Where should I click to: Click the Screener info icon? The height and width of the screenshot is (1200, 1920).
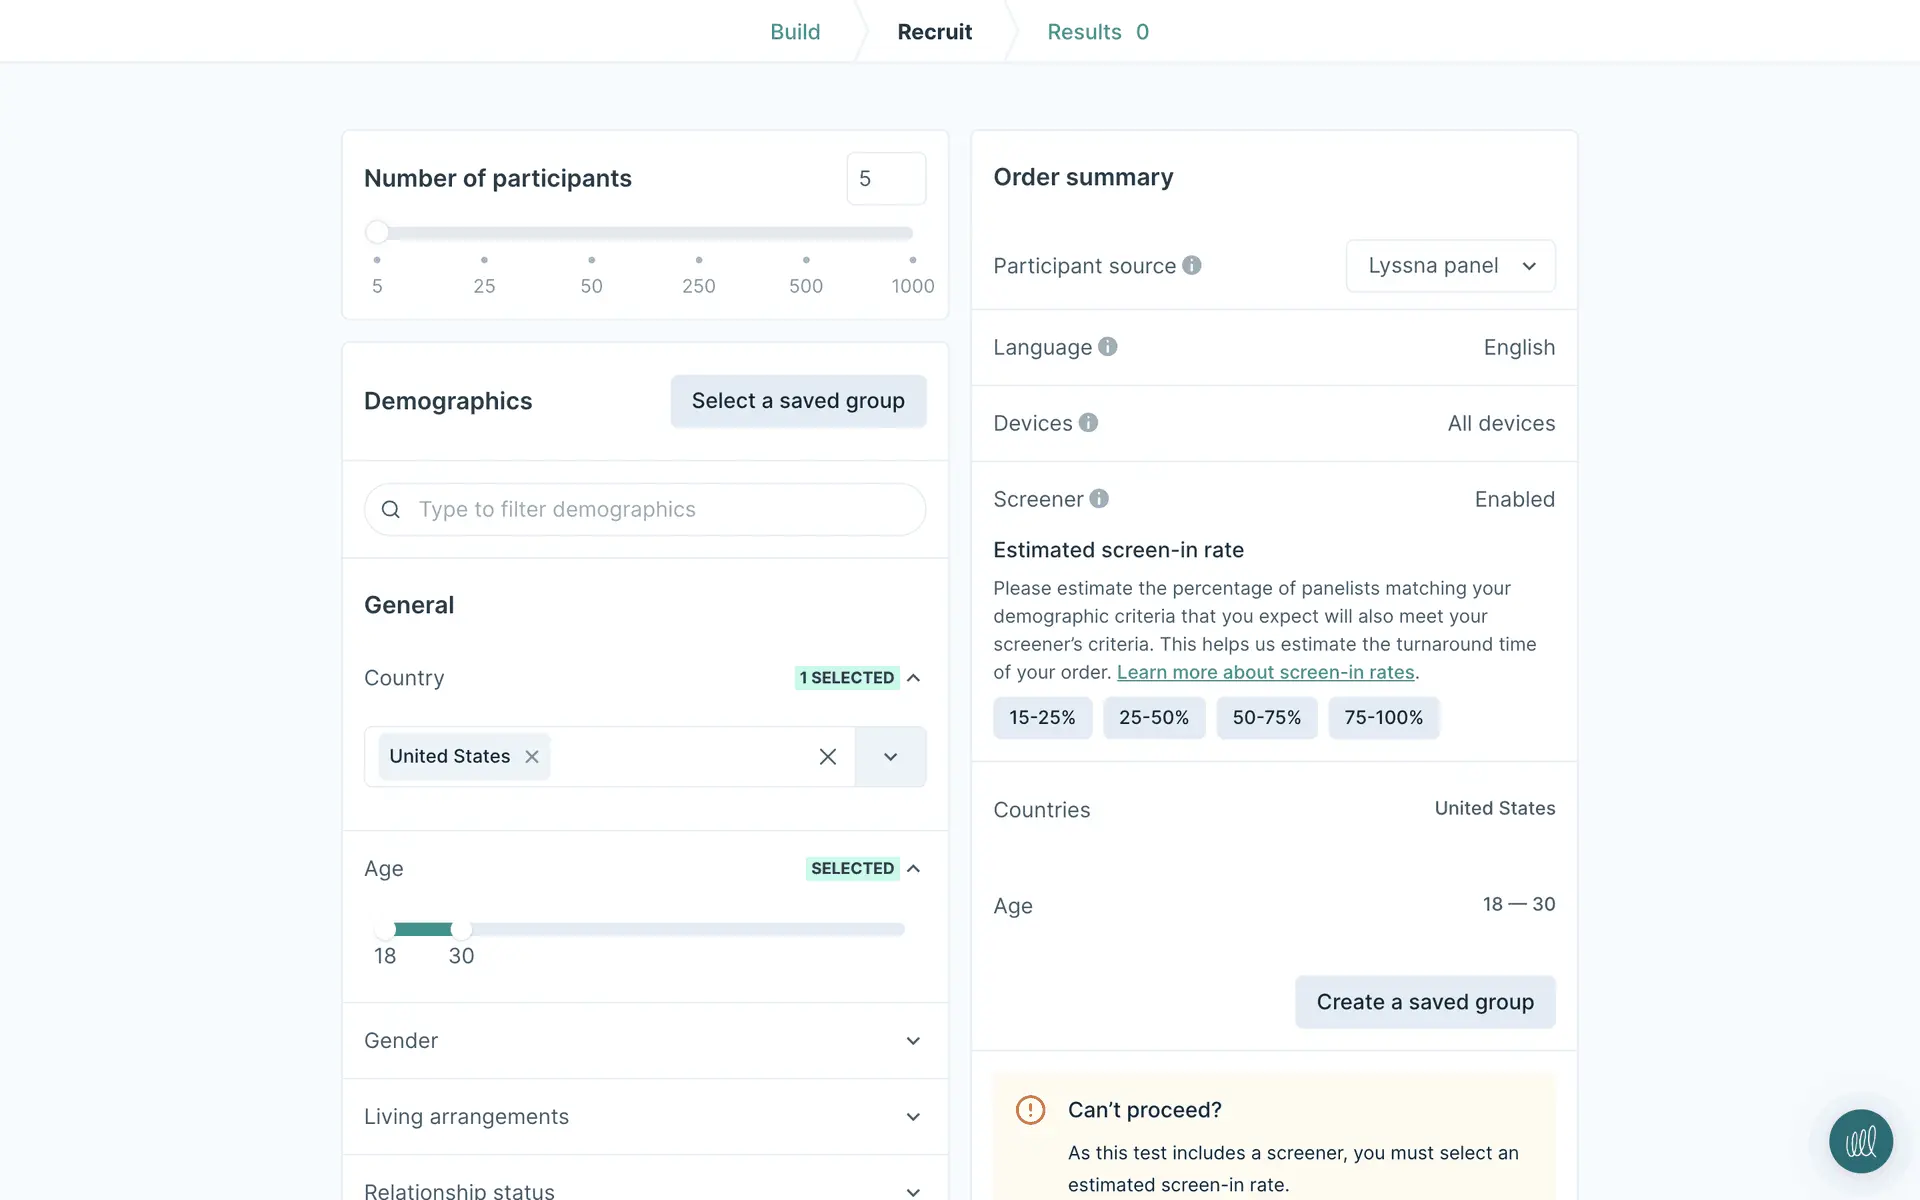1098,498
